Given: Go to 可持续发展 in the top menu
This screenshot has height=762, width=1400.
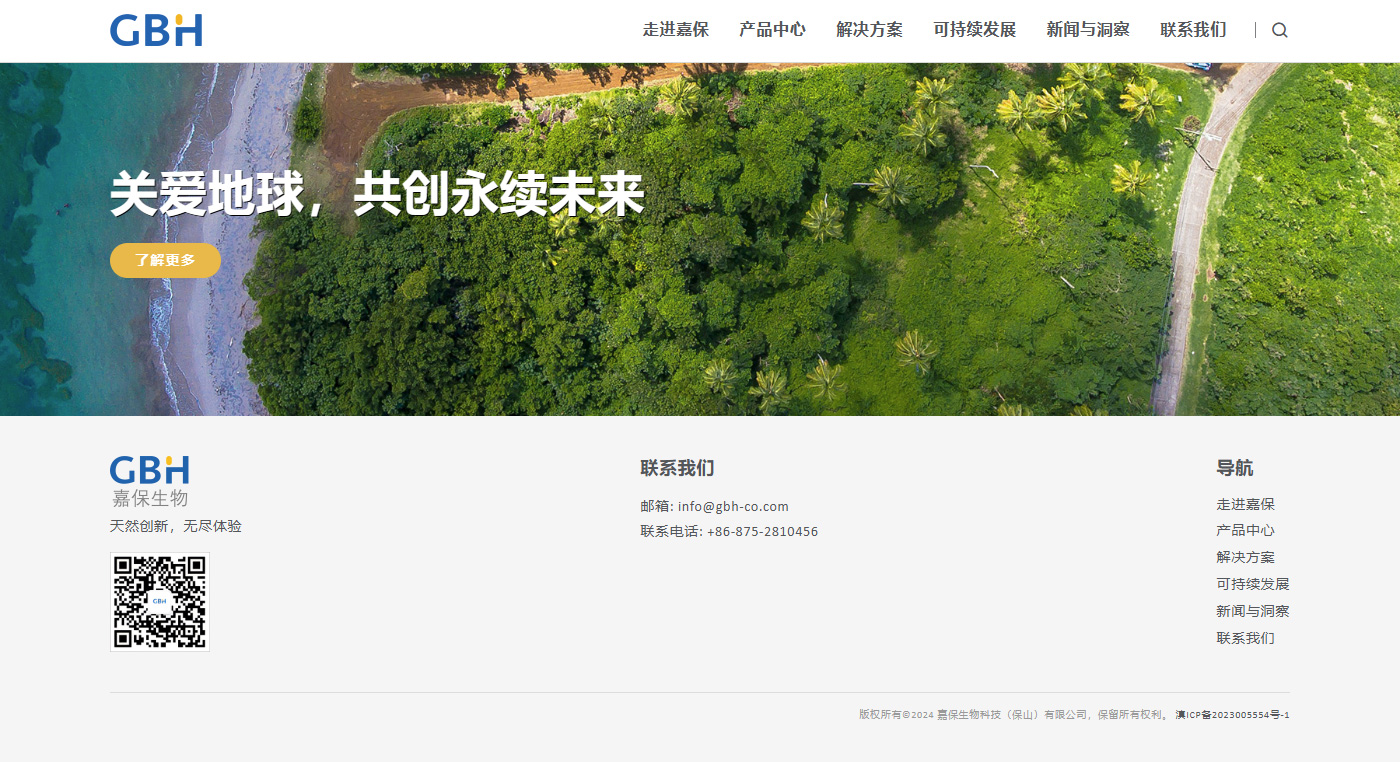Looking at the screenshot, I should [974, 30].
